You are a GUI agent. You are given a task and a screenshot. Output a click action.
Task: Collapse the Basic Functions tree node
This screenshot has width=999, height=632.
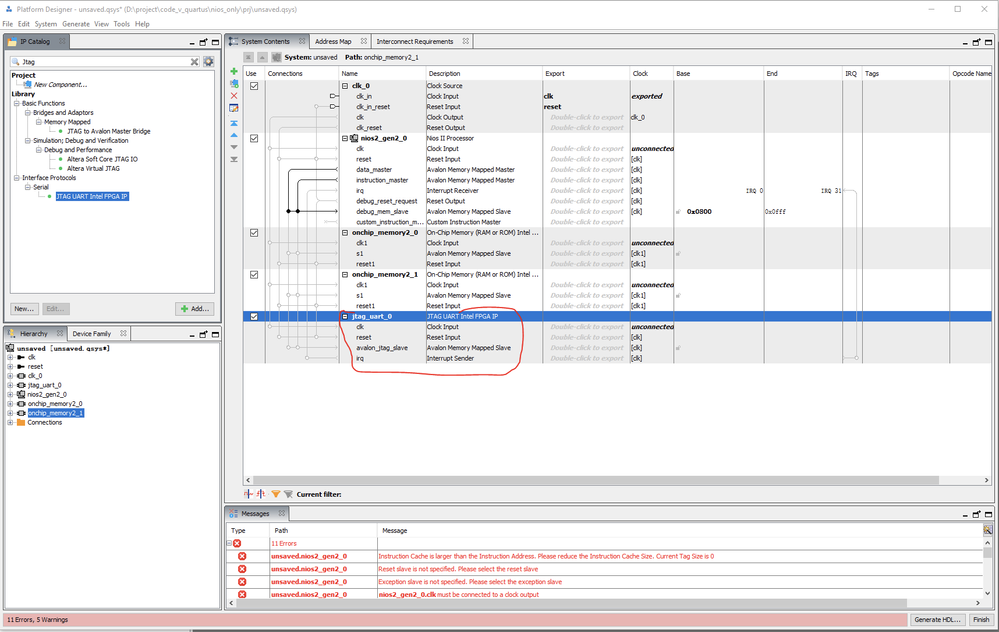tap(17, 103)
